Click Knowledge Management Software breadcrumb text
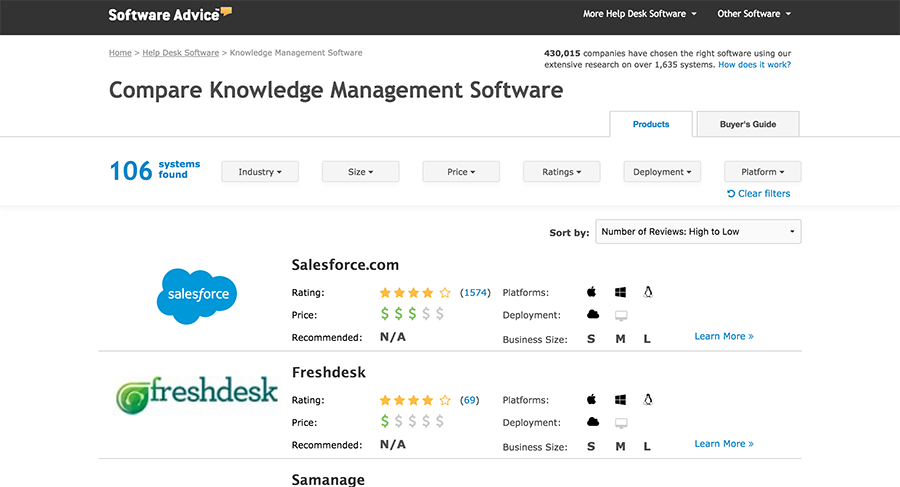 point(296,53)
